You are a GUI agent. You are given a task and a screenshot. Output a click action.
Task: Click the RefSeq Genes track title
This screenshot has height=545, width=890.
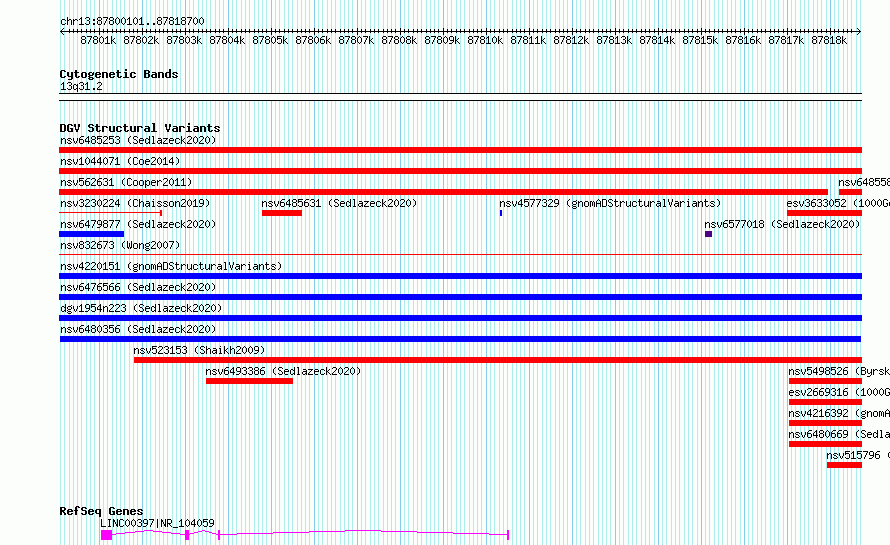pyautogui.click(x=101, y=511)
